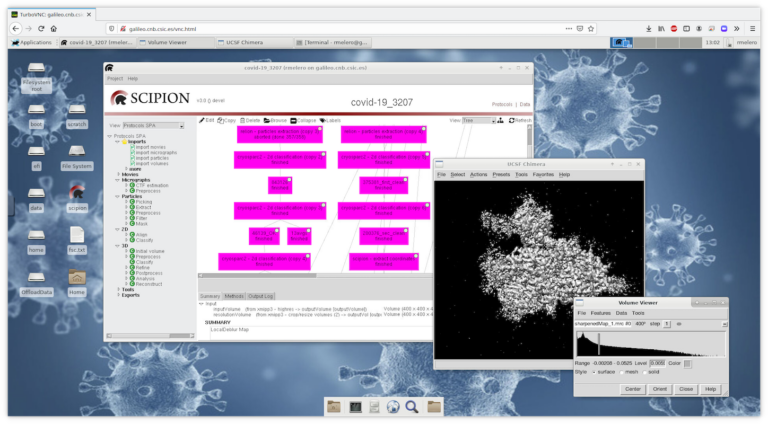Open the Volume Viewer color swatch
This screenshot has width=768, height=424.
click(688, 364)
